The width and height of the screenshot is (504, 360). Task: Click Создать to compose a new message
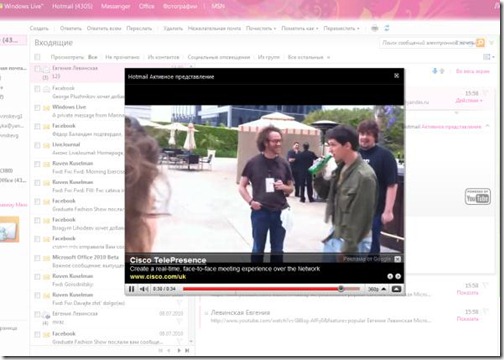pyautogui.click(x=39, y=28)
